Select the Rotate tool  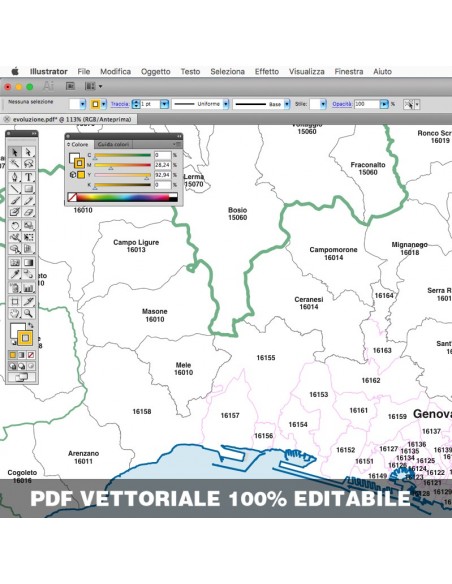tap(15, 225)
